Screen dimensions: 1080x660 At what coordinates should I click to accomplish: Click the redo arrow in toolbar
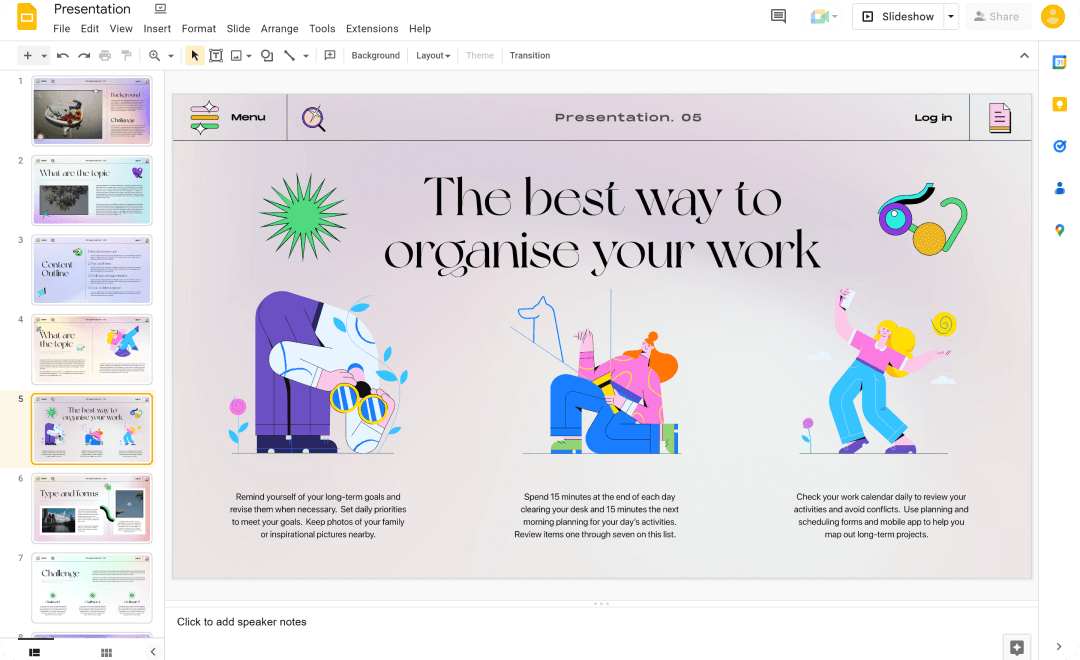[84, 56]
